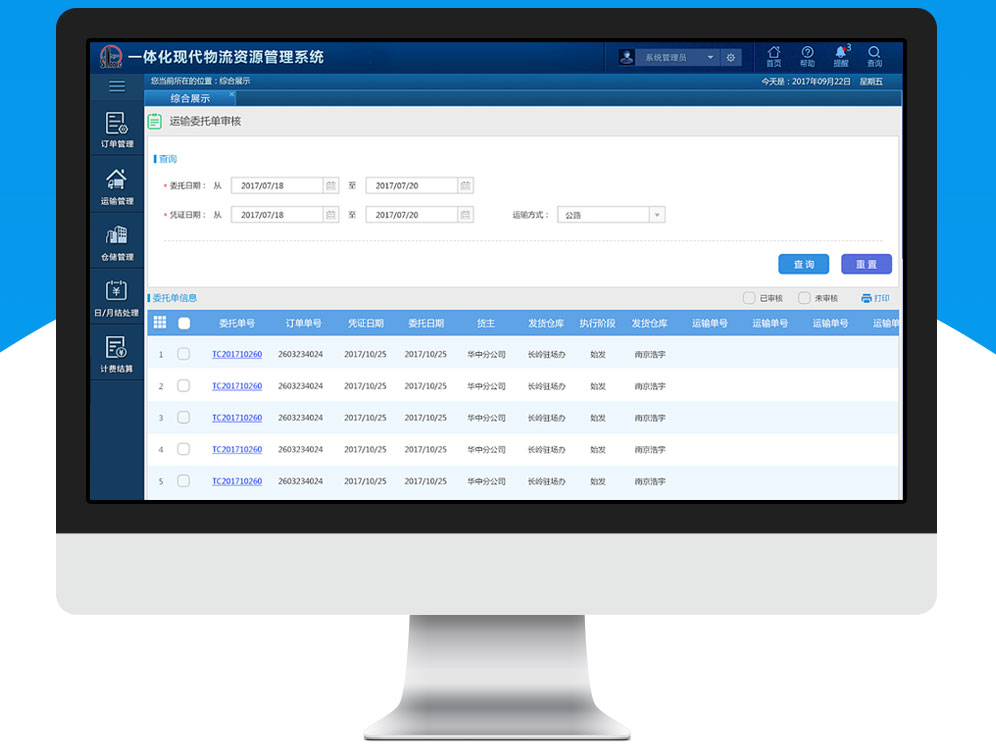
Task: Click the green clipboard icon beside 运输委托单审核
Action: 154,121
